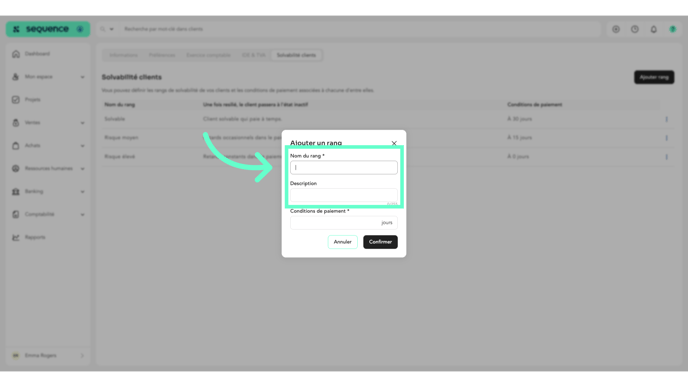Viewport: 688px width, 387px height.
Task: Focus the Nom du rang input field
Action: pos(344,167)
